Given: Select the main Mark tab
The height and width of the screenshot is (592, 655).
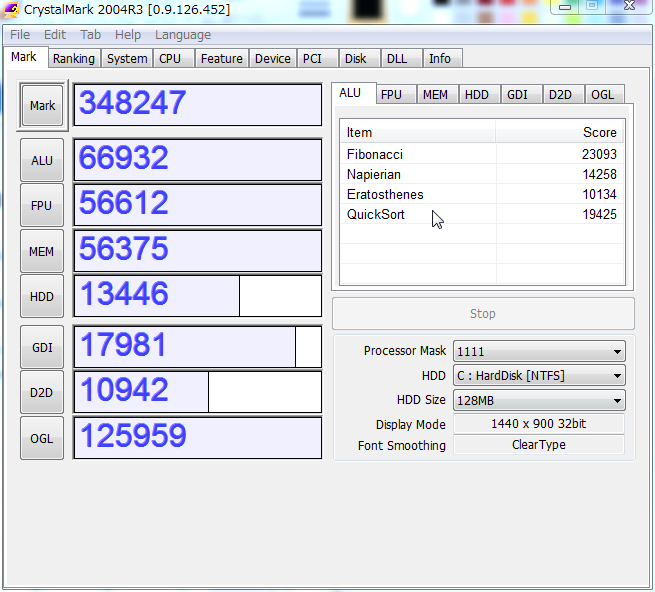Looking at the screenshot, I should click(24, 57).
